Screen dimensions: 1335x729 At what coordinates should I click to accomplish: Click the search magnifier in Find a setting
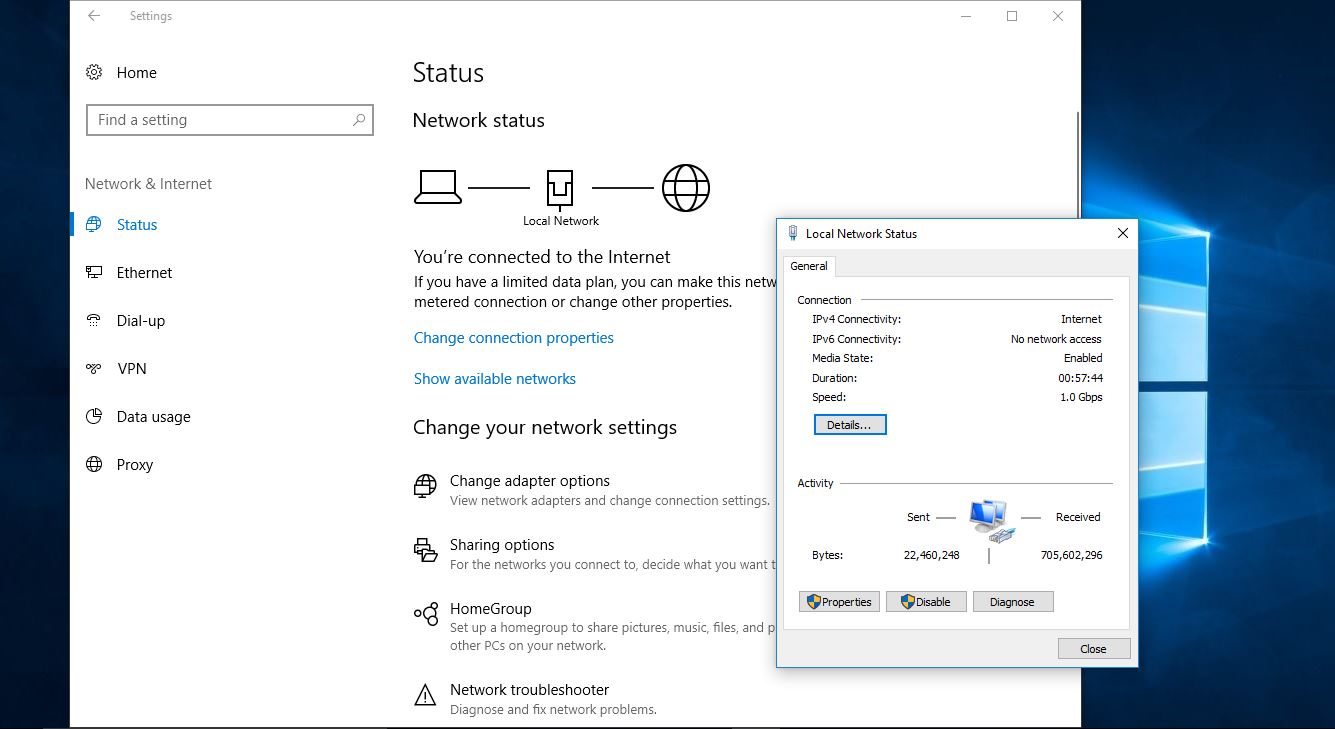tap(358, 119)
